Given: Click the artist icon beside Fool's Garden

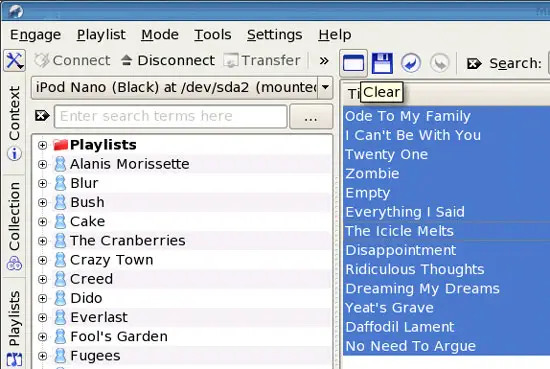Looking at the screenshot, I should pyautogui.click(x=60, y=337).
